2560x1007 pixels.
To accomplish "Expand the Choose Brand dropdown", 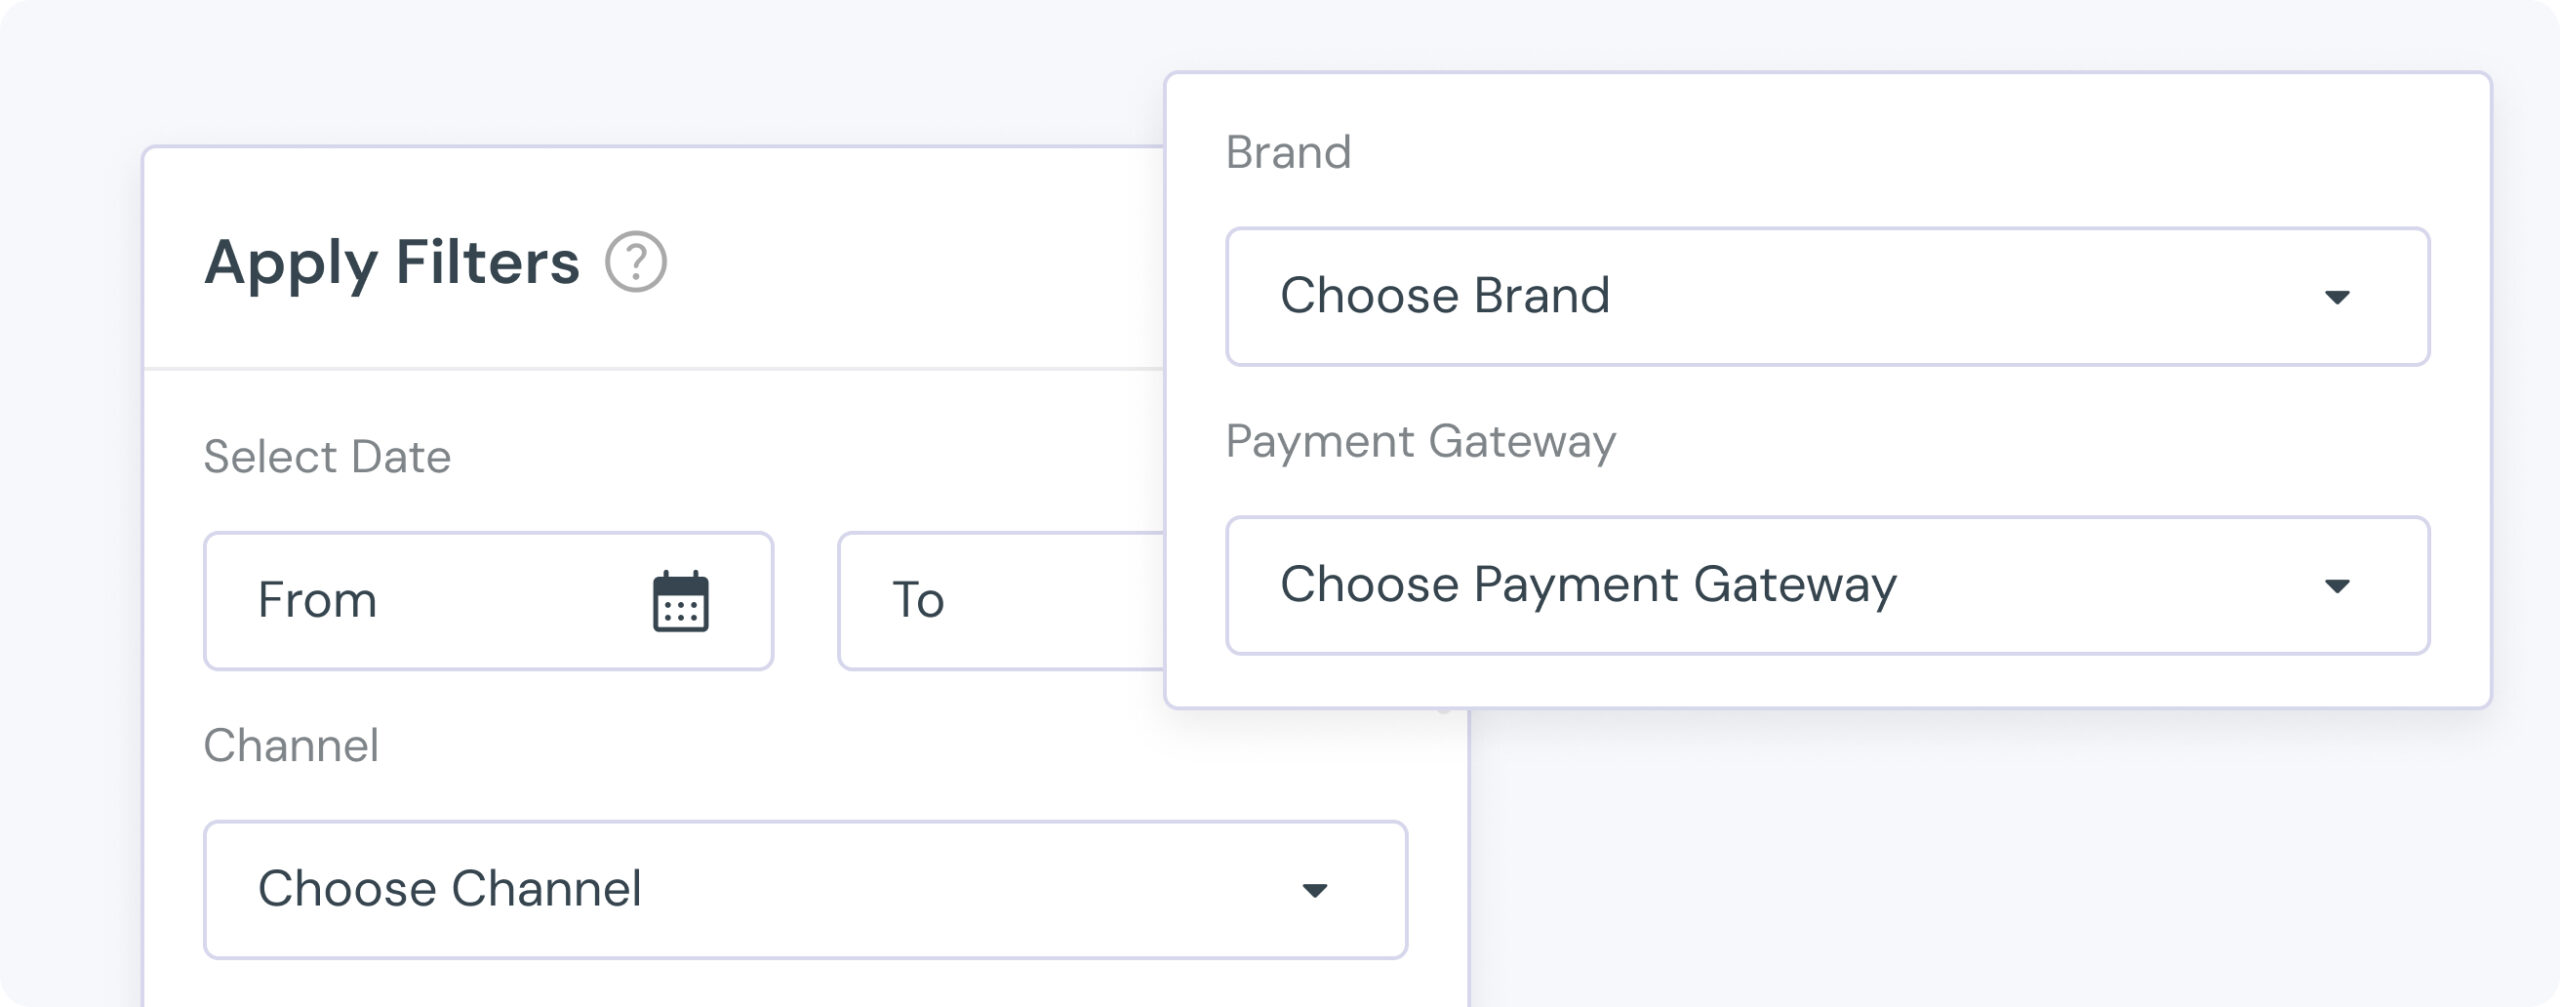I will (1828, 297).
